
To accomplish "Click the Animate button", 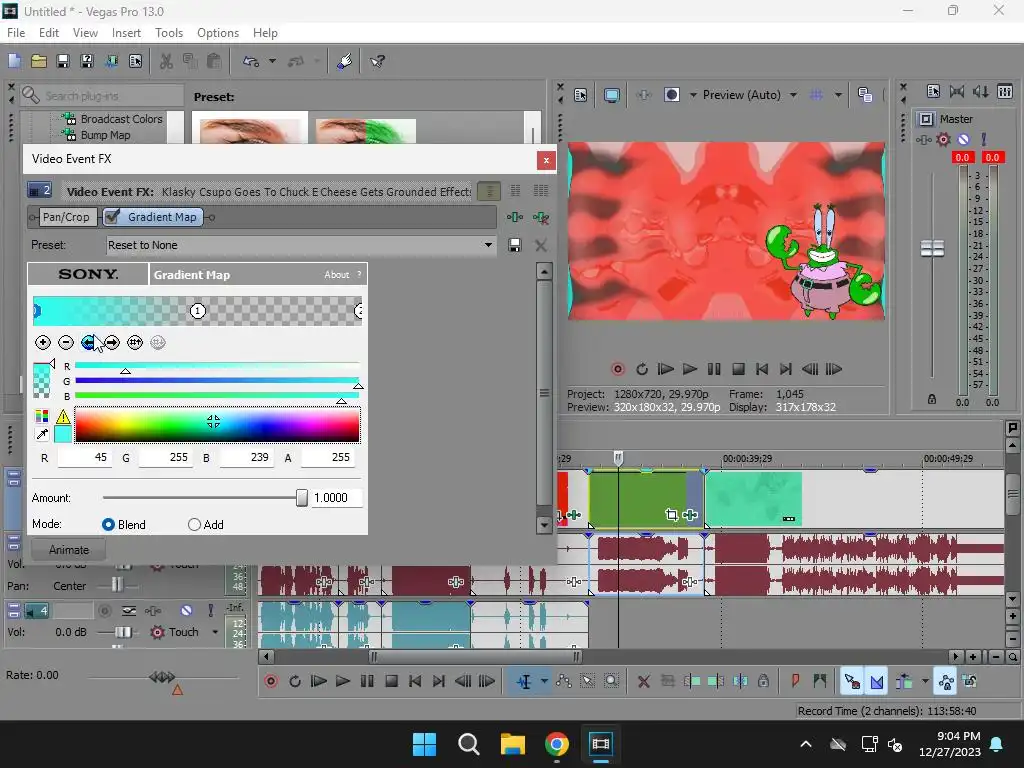I will (69, 550).
